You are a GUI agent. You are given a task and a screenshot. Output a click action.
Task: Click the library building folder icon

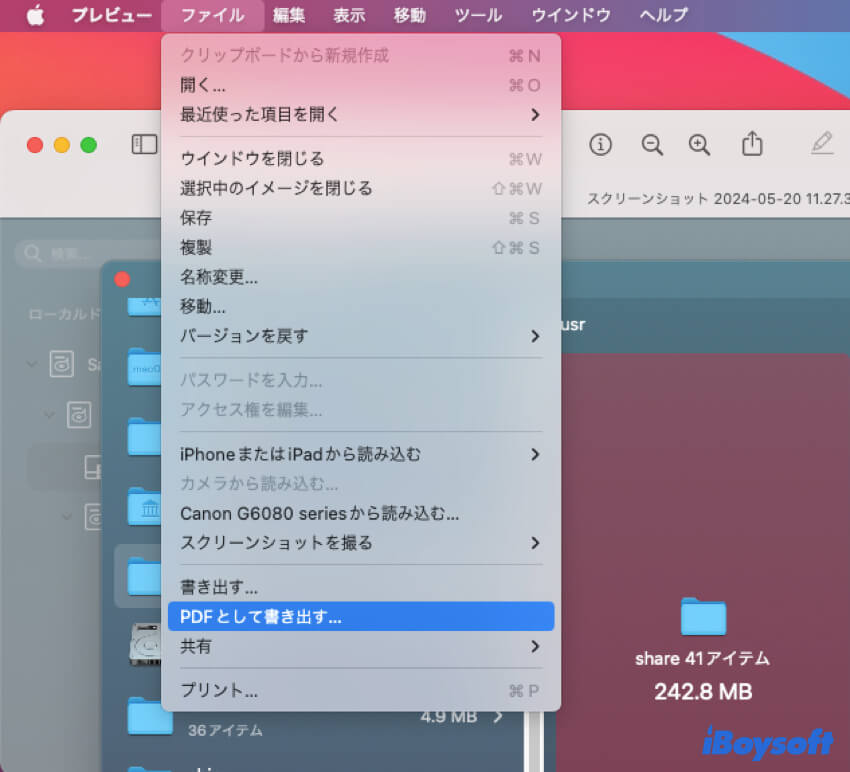coord(145,507)
